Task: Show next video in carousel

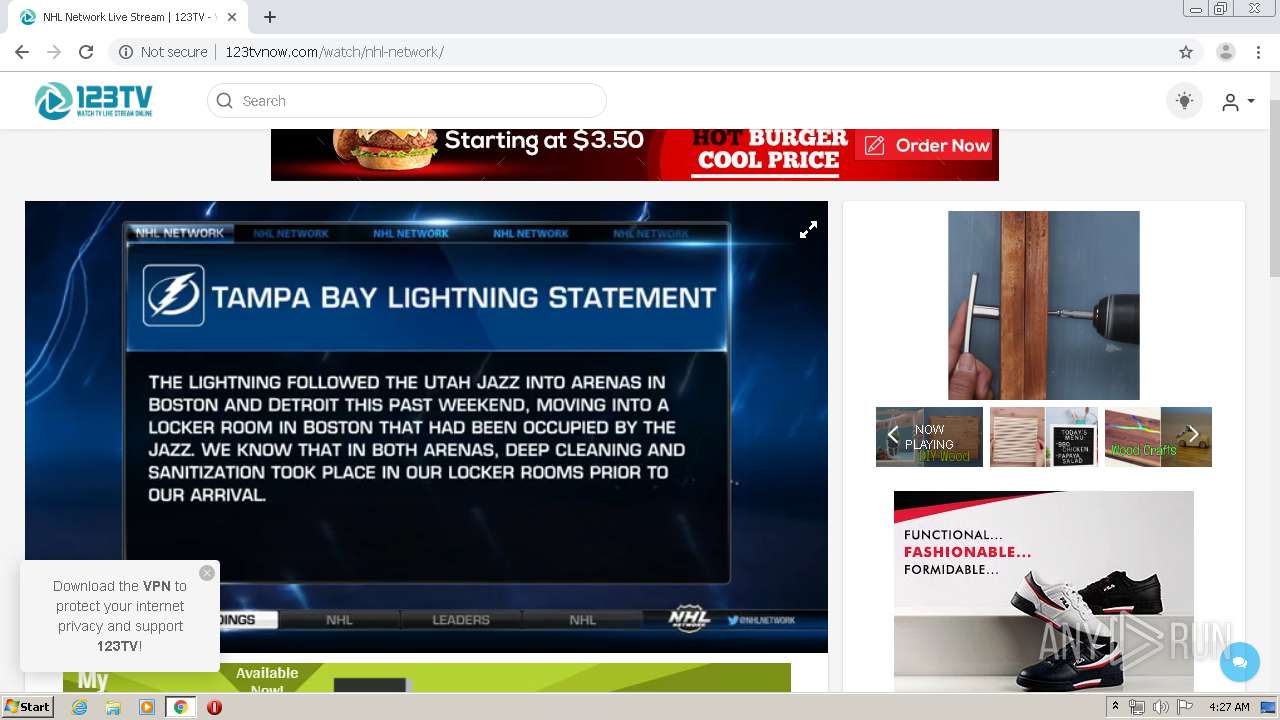Action: pyautogui.click(x=1193, y=435)
